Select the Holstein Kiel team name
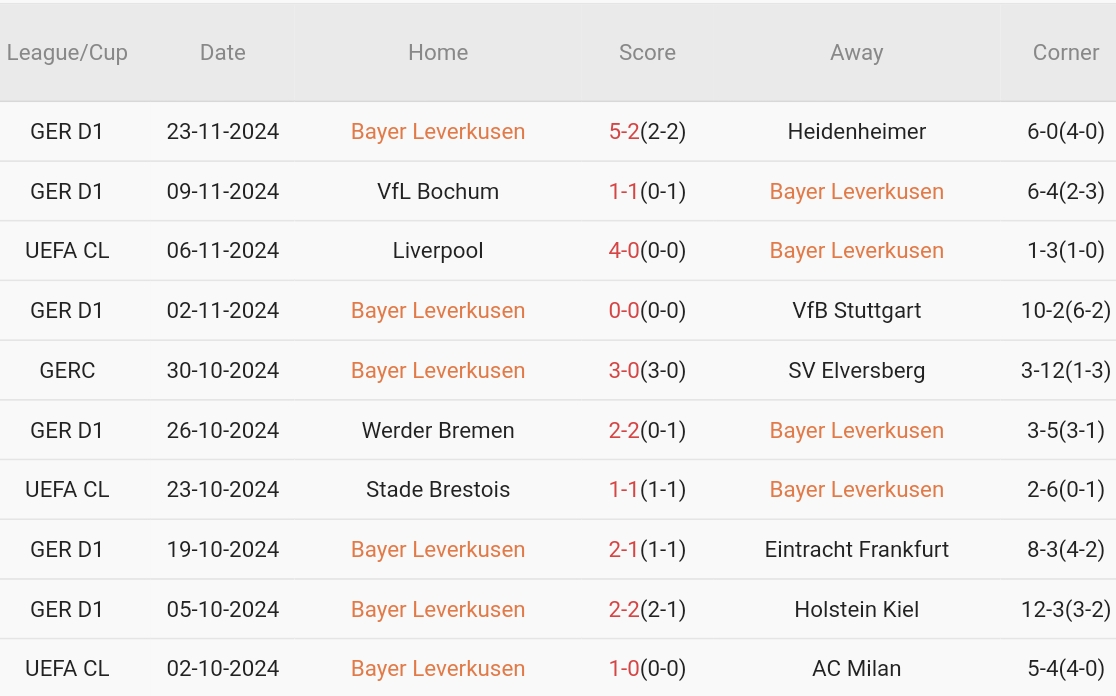 (857, 610)
